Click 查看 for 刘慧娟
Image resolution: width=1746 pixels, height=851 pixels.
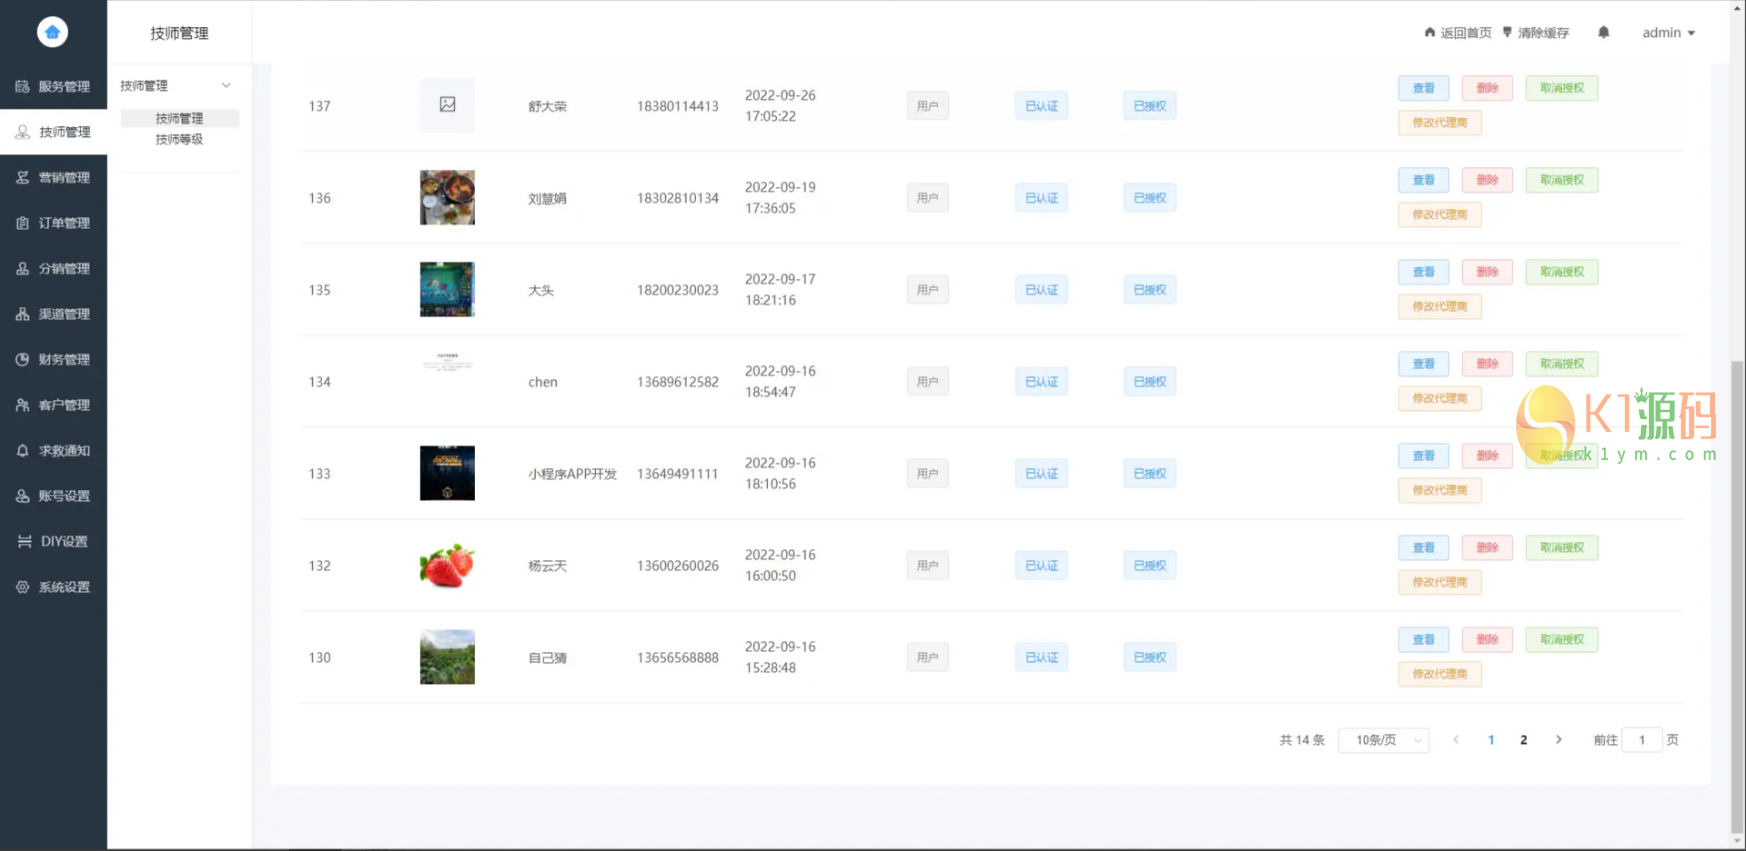1423,180
